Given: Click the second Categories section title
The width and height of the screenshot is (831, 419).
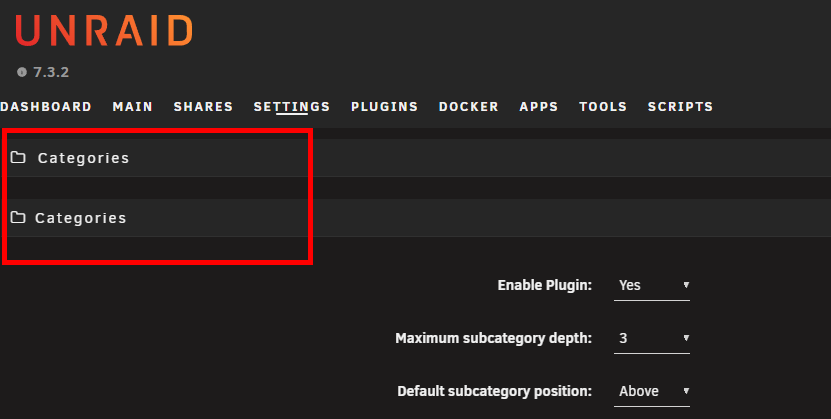Looking at the screenshot, I should pos(81,218).
